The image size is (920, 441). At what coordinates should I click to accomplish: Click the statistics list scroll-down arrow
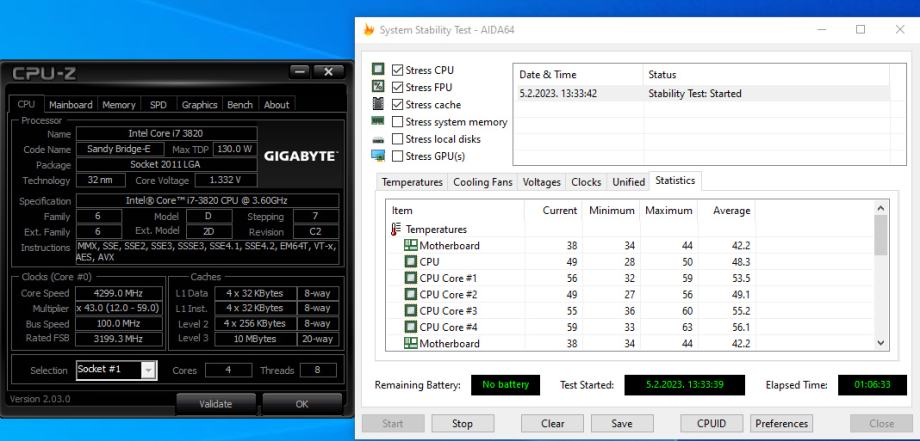tap(880, 344)
